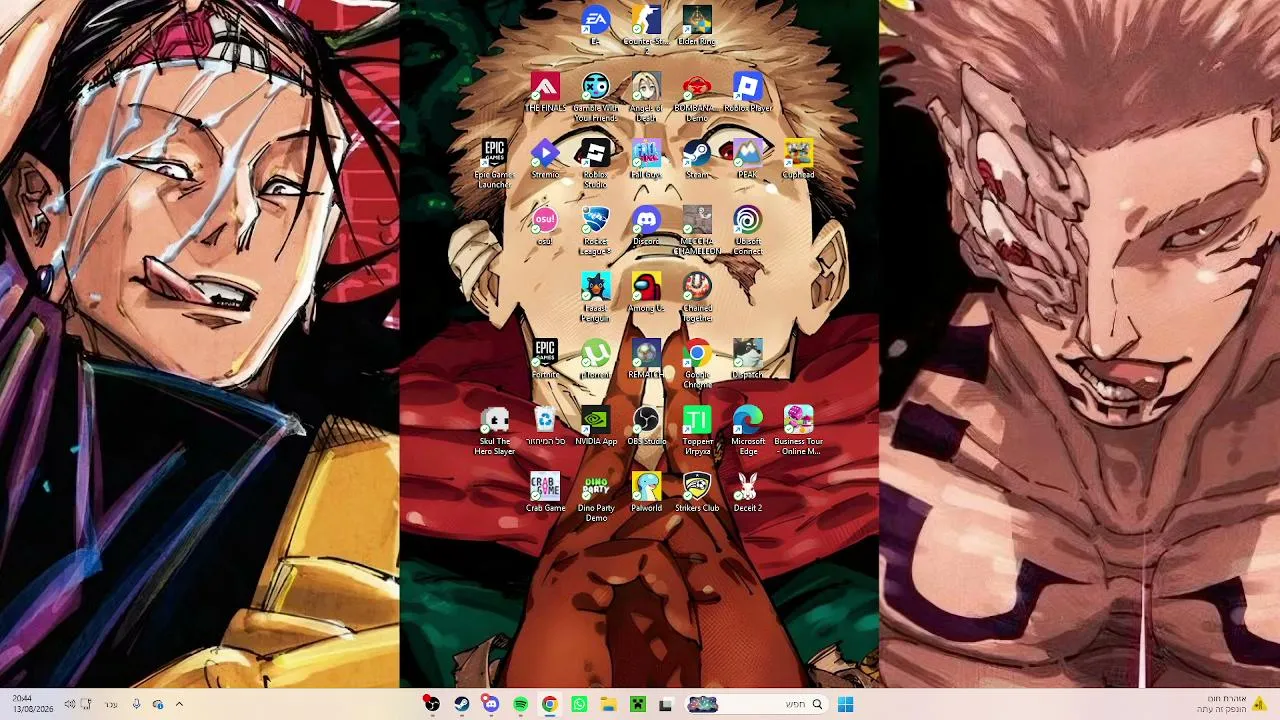Select the MECCHA CHAMELEON desktop icon
This screenshot has width=1280, height=720.
click(697, 232)
